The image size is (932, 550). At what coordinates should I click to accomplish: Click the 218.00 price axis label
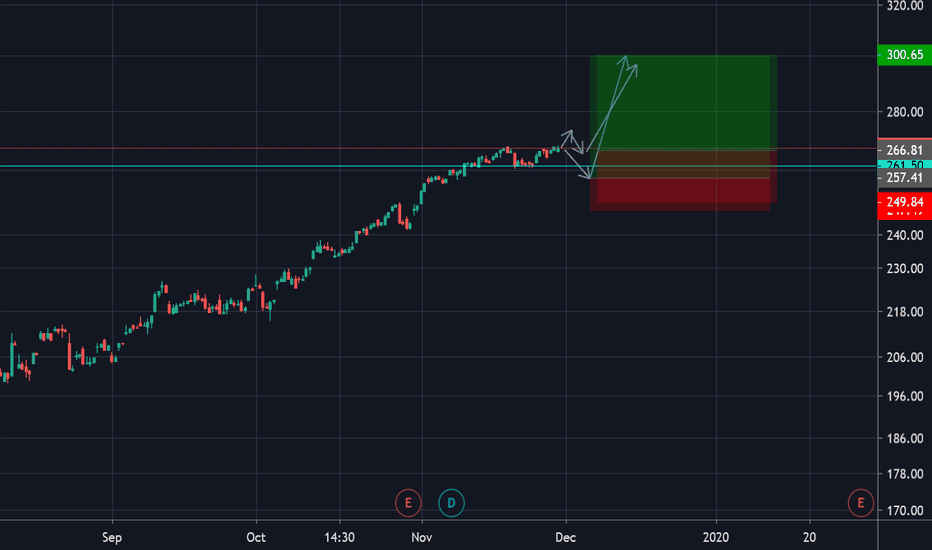(905, 312)
